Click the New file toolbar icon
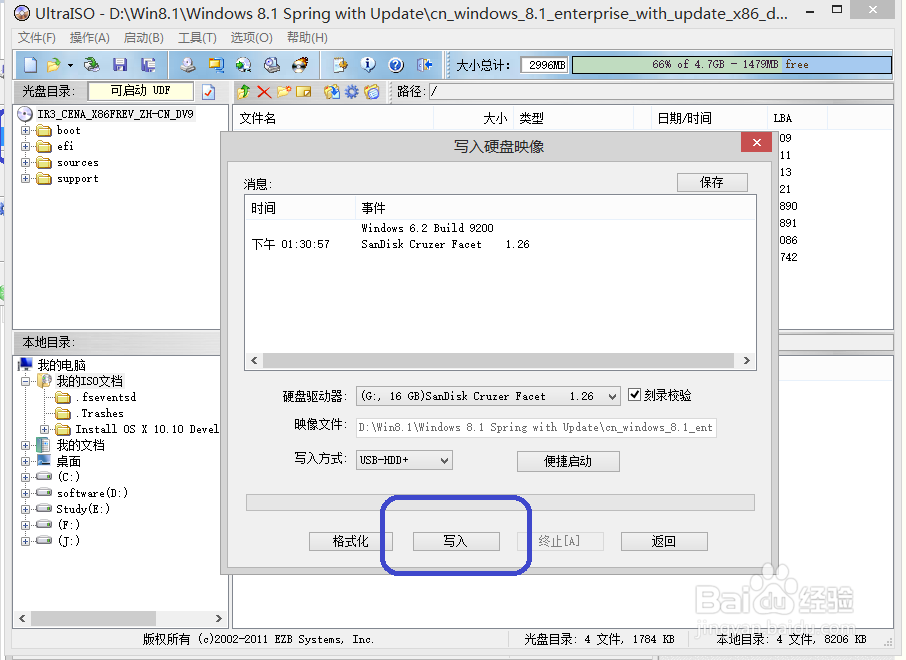Viewport: 906px width, 660px height. click(30, 65)
